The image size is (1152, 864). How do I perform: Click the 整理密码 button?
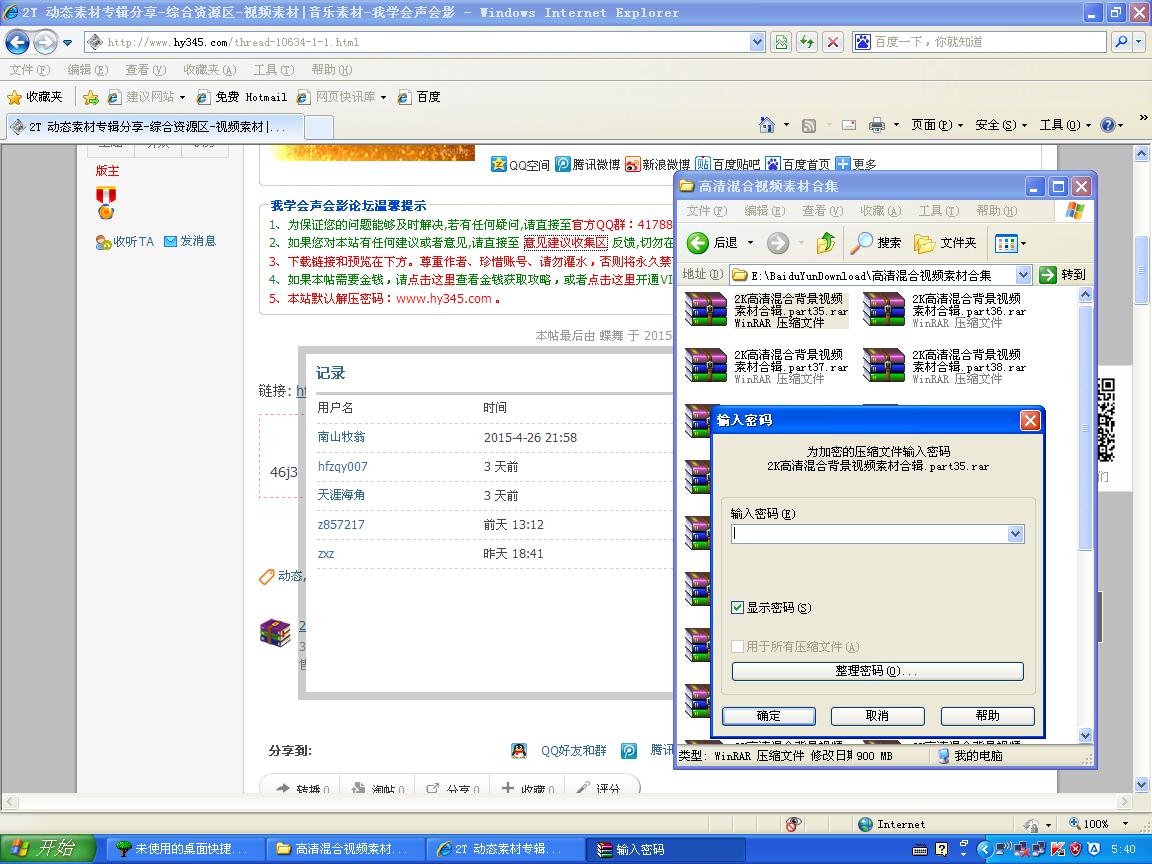pyautogui.click(x=877, y=671)
